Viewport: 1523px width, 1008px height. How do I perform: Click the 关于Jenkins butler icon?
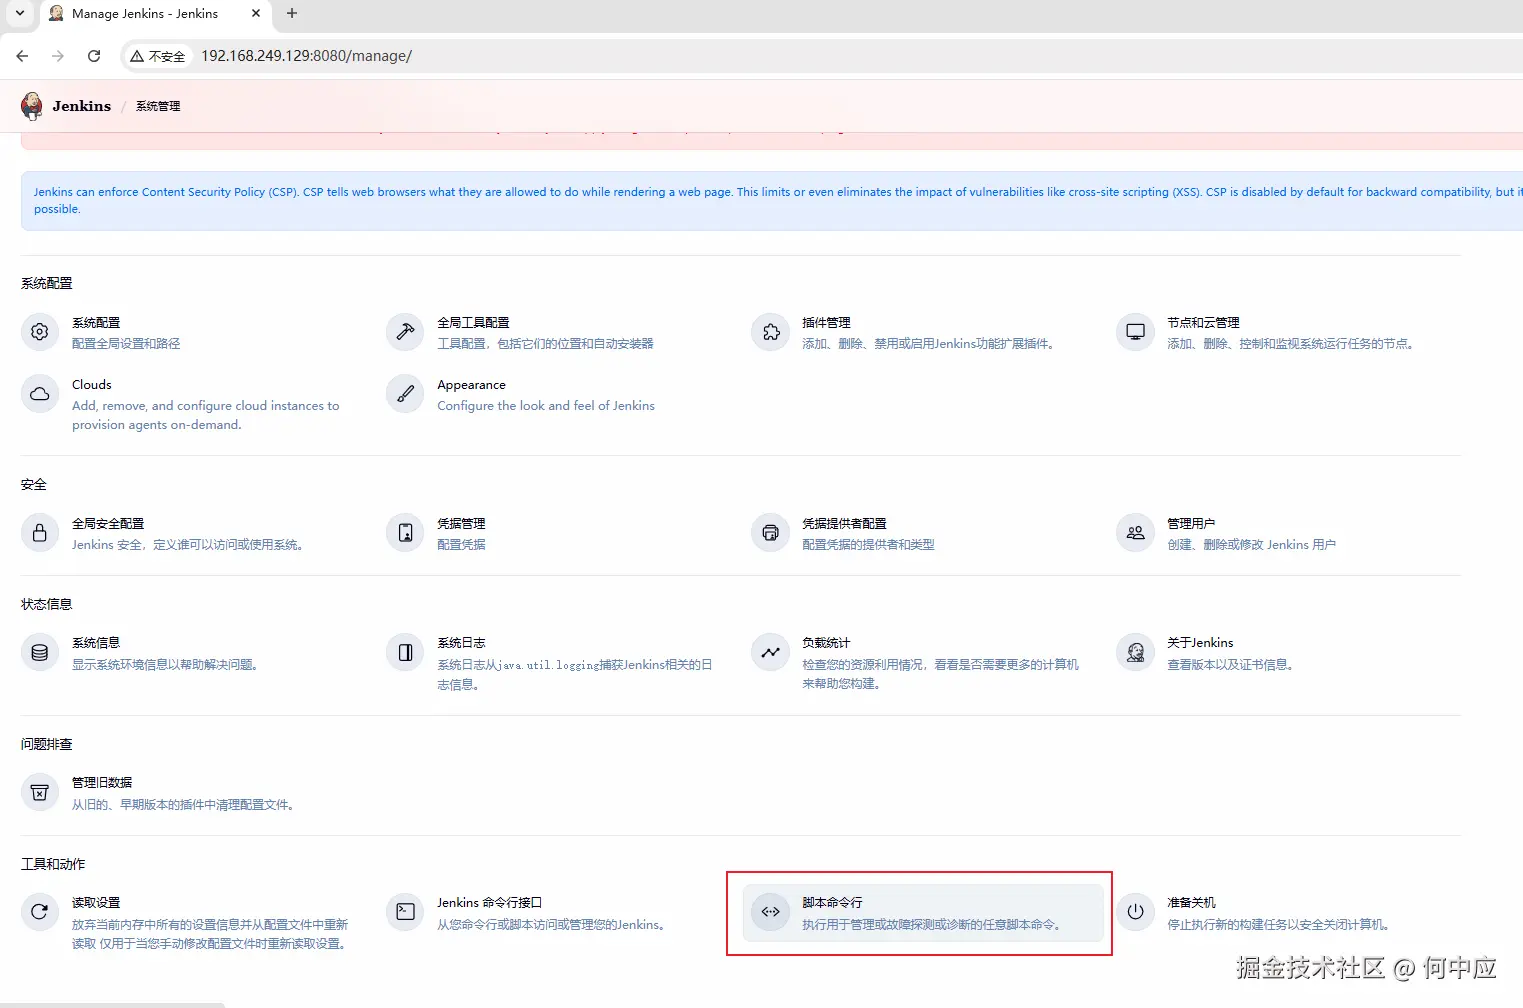point(1135,653)
